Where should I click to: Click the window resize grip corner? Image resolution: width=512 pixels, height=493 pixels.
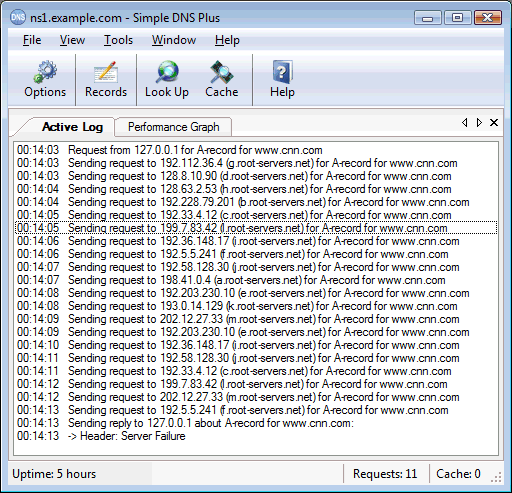[x=496, y=477]
